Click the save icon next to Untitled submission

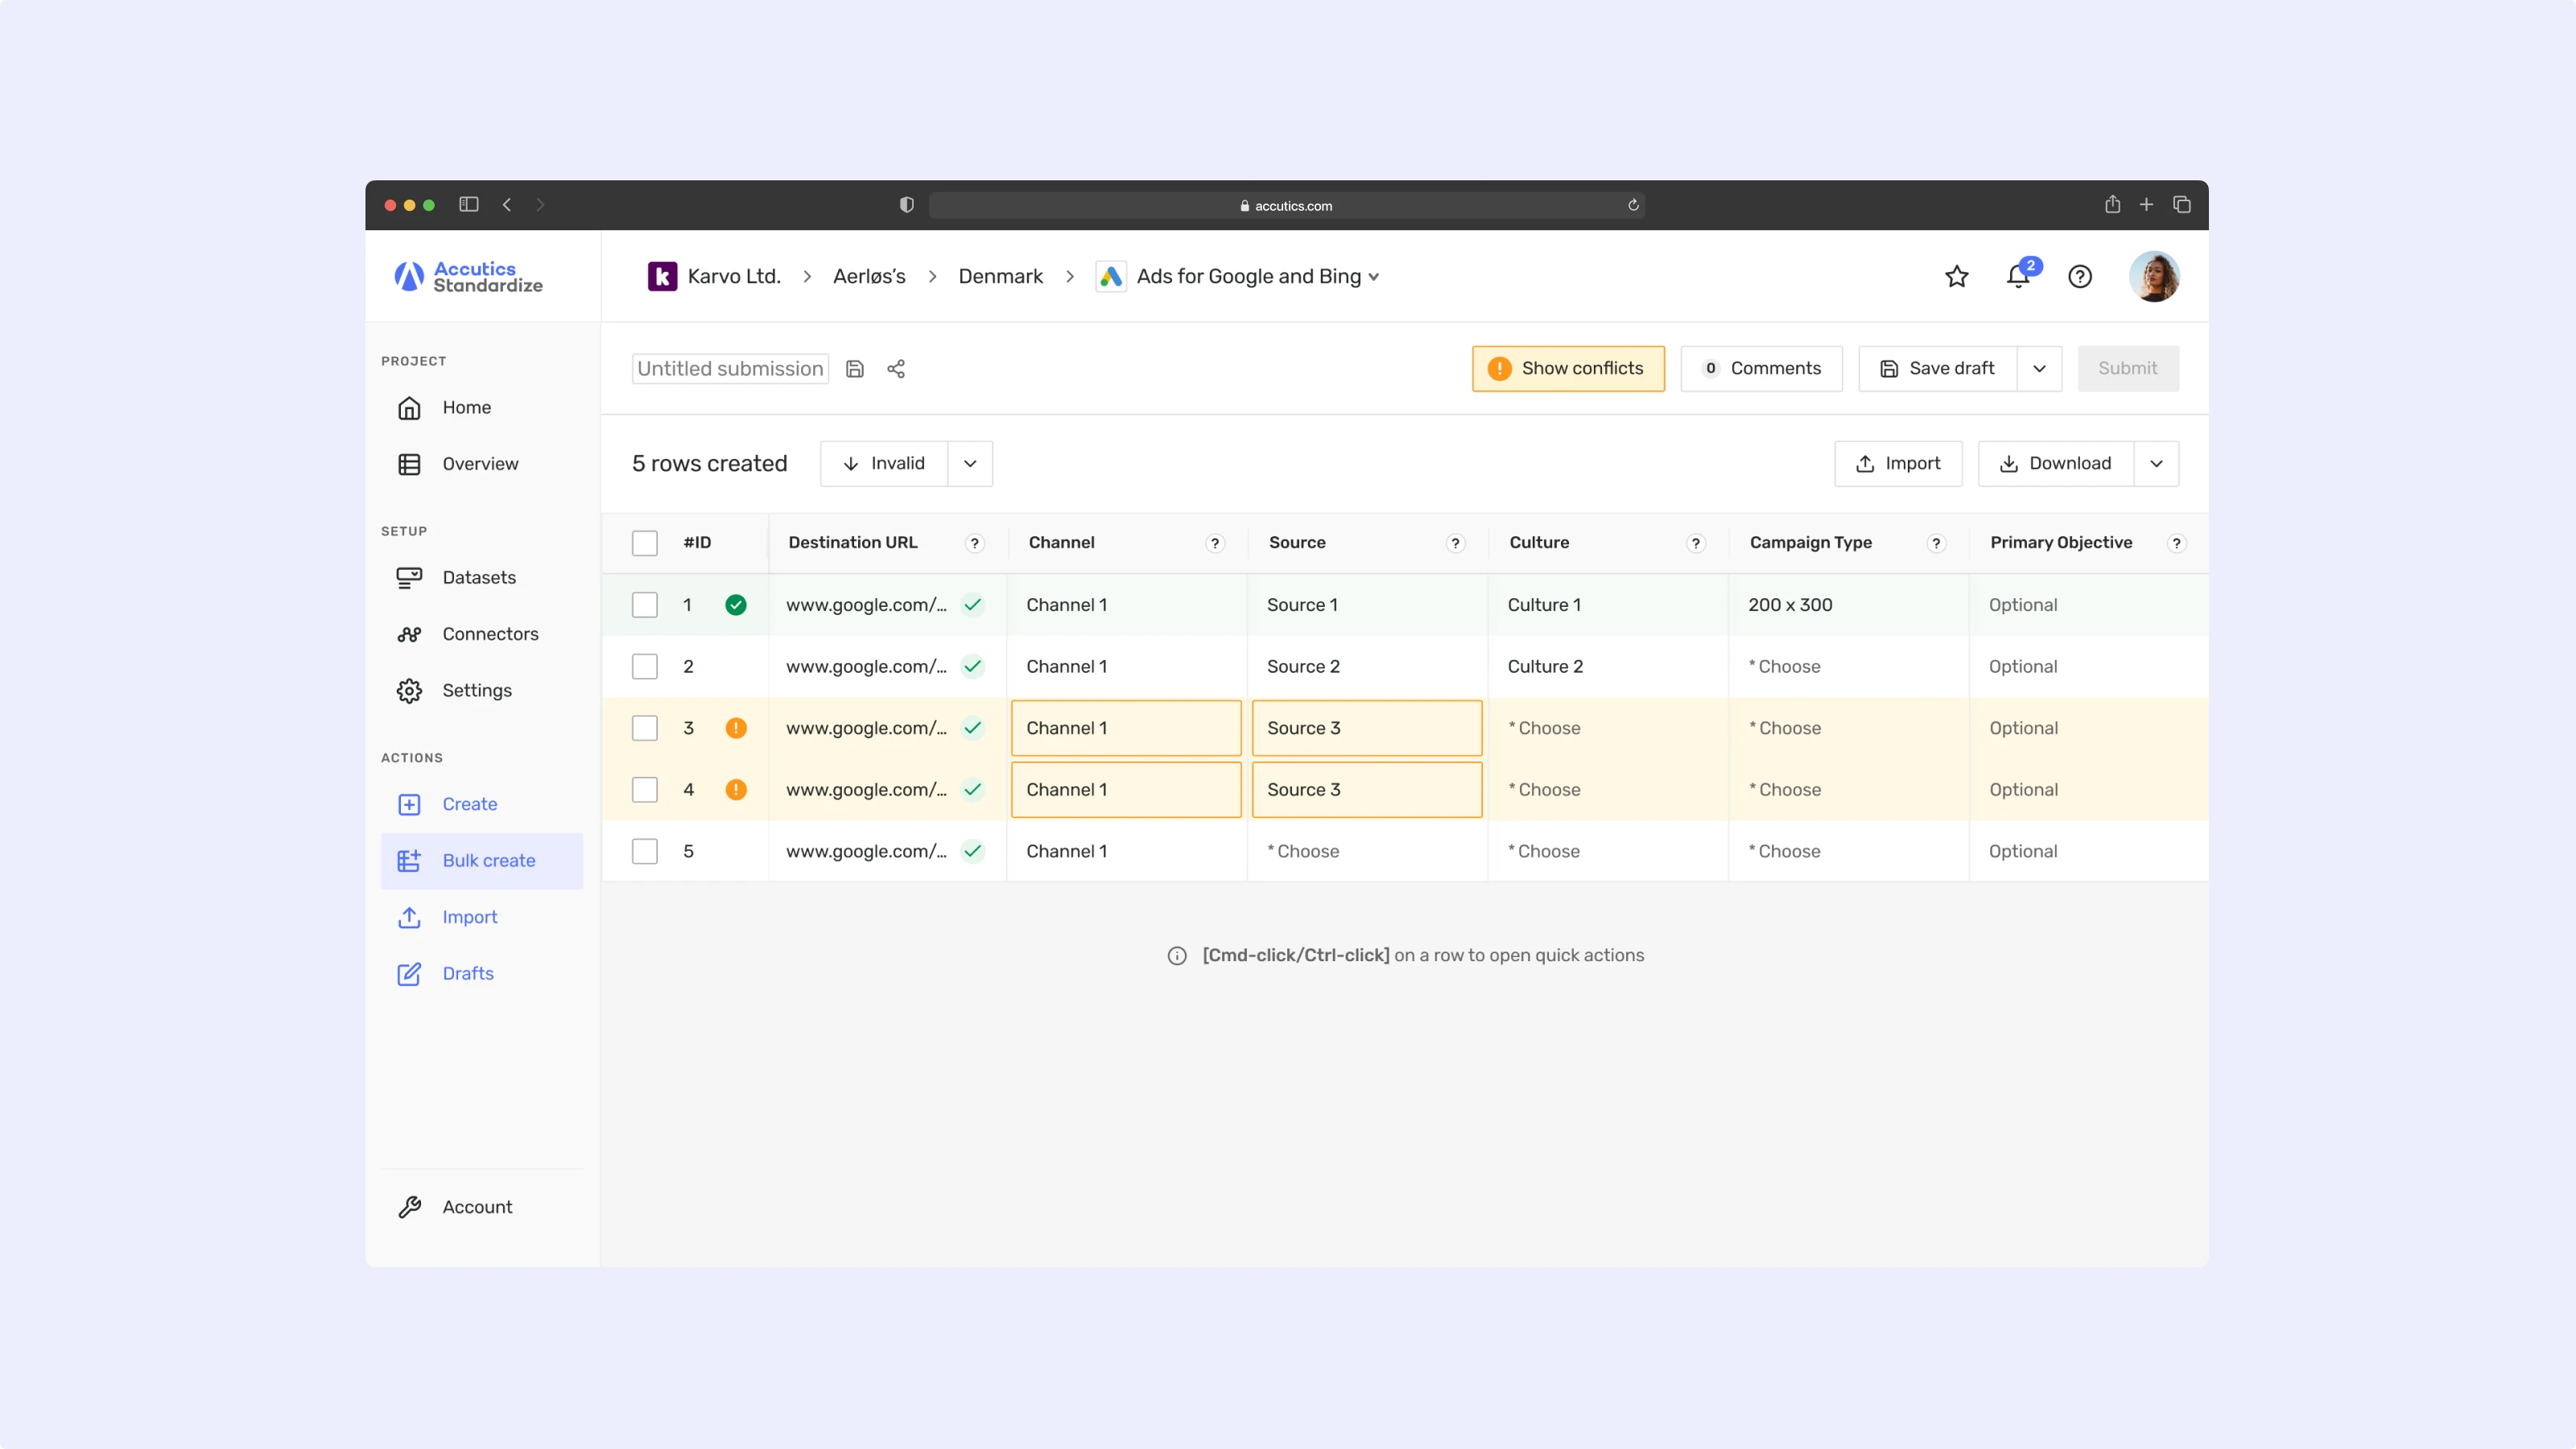(855, 369)
